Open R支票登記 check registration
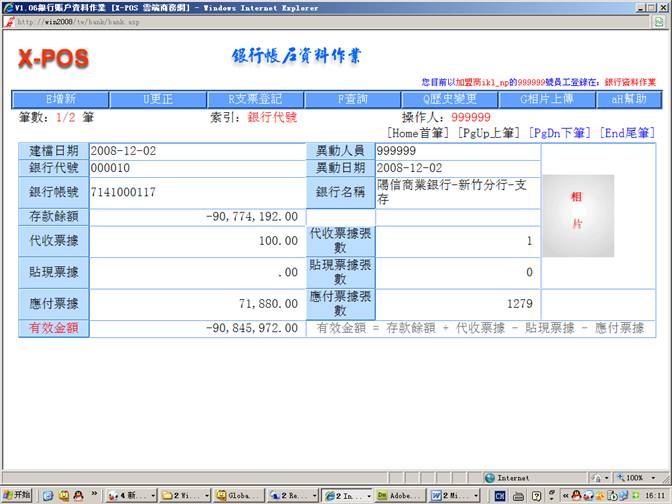Image resolution: width=672 pixels, height=504 pixels. click(x=255, y=99)
